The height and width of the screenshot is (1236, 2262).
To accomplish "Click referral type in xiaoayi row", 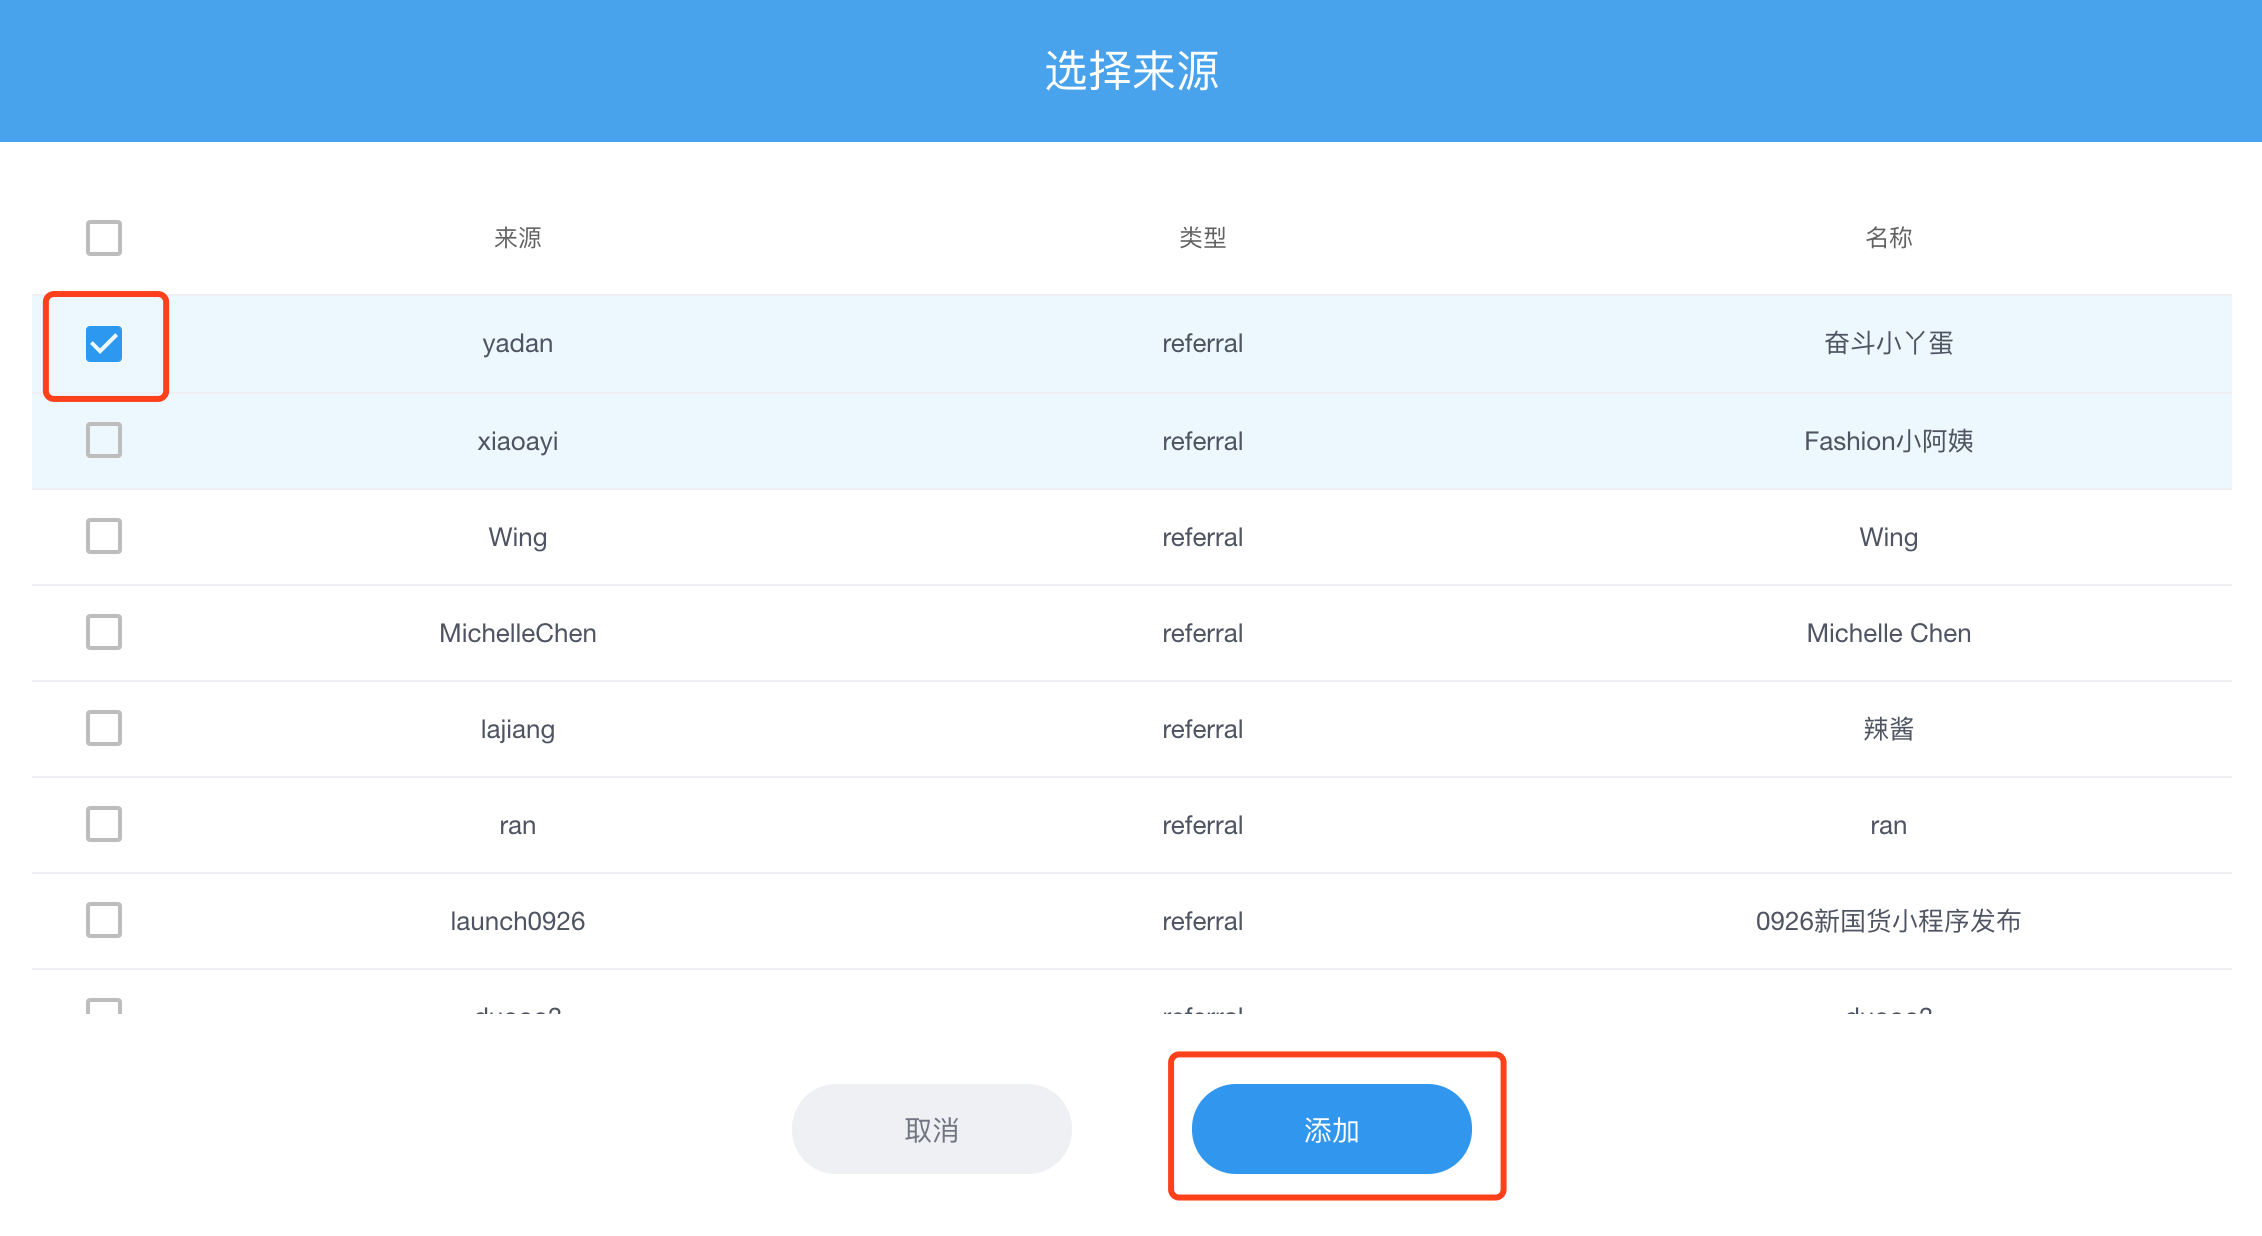I will 1203,441.
